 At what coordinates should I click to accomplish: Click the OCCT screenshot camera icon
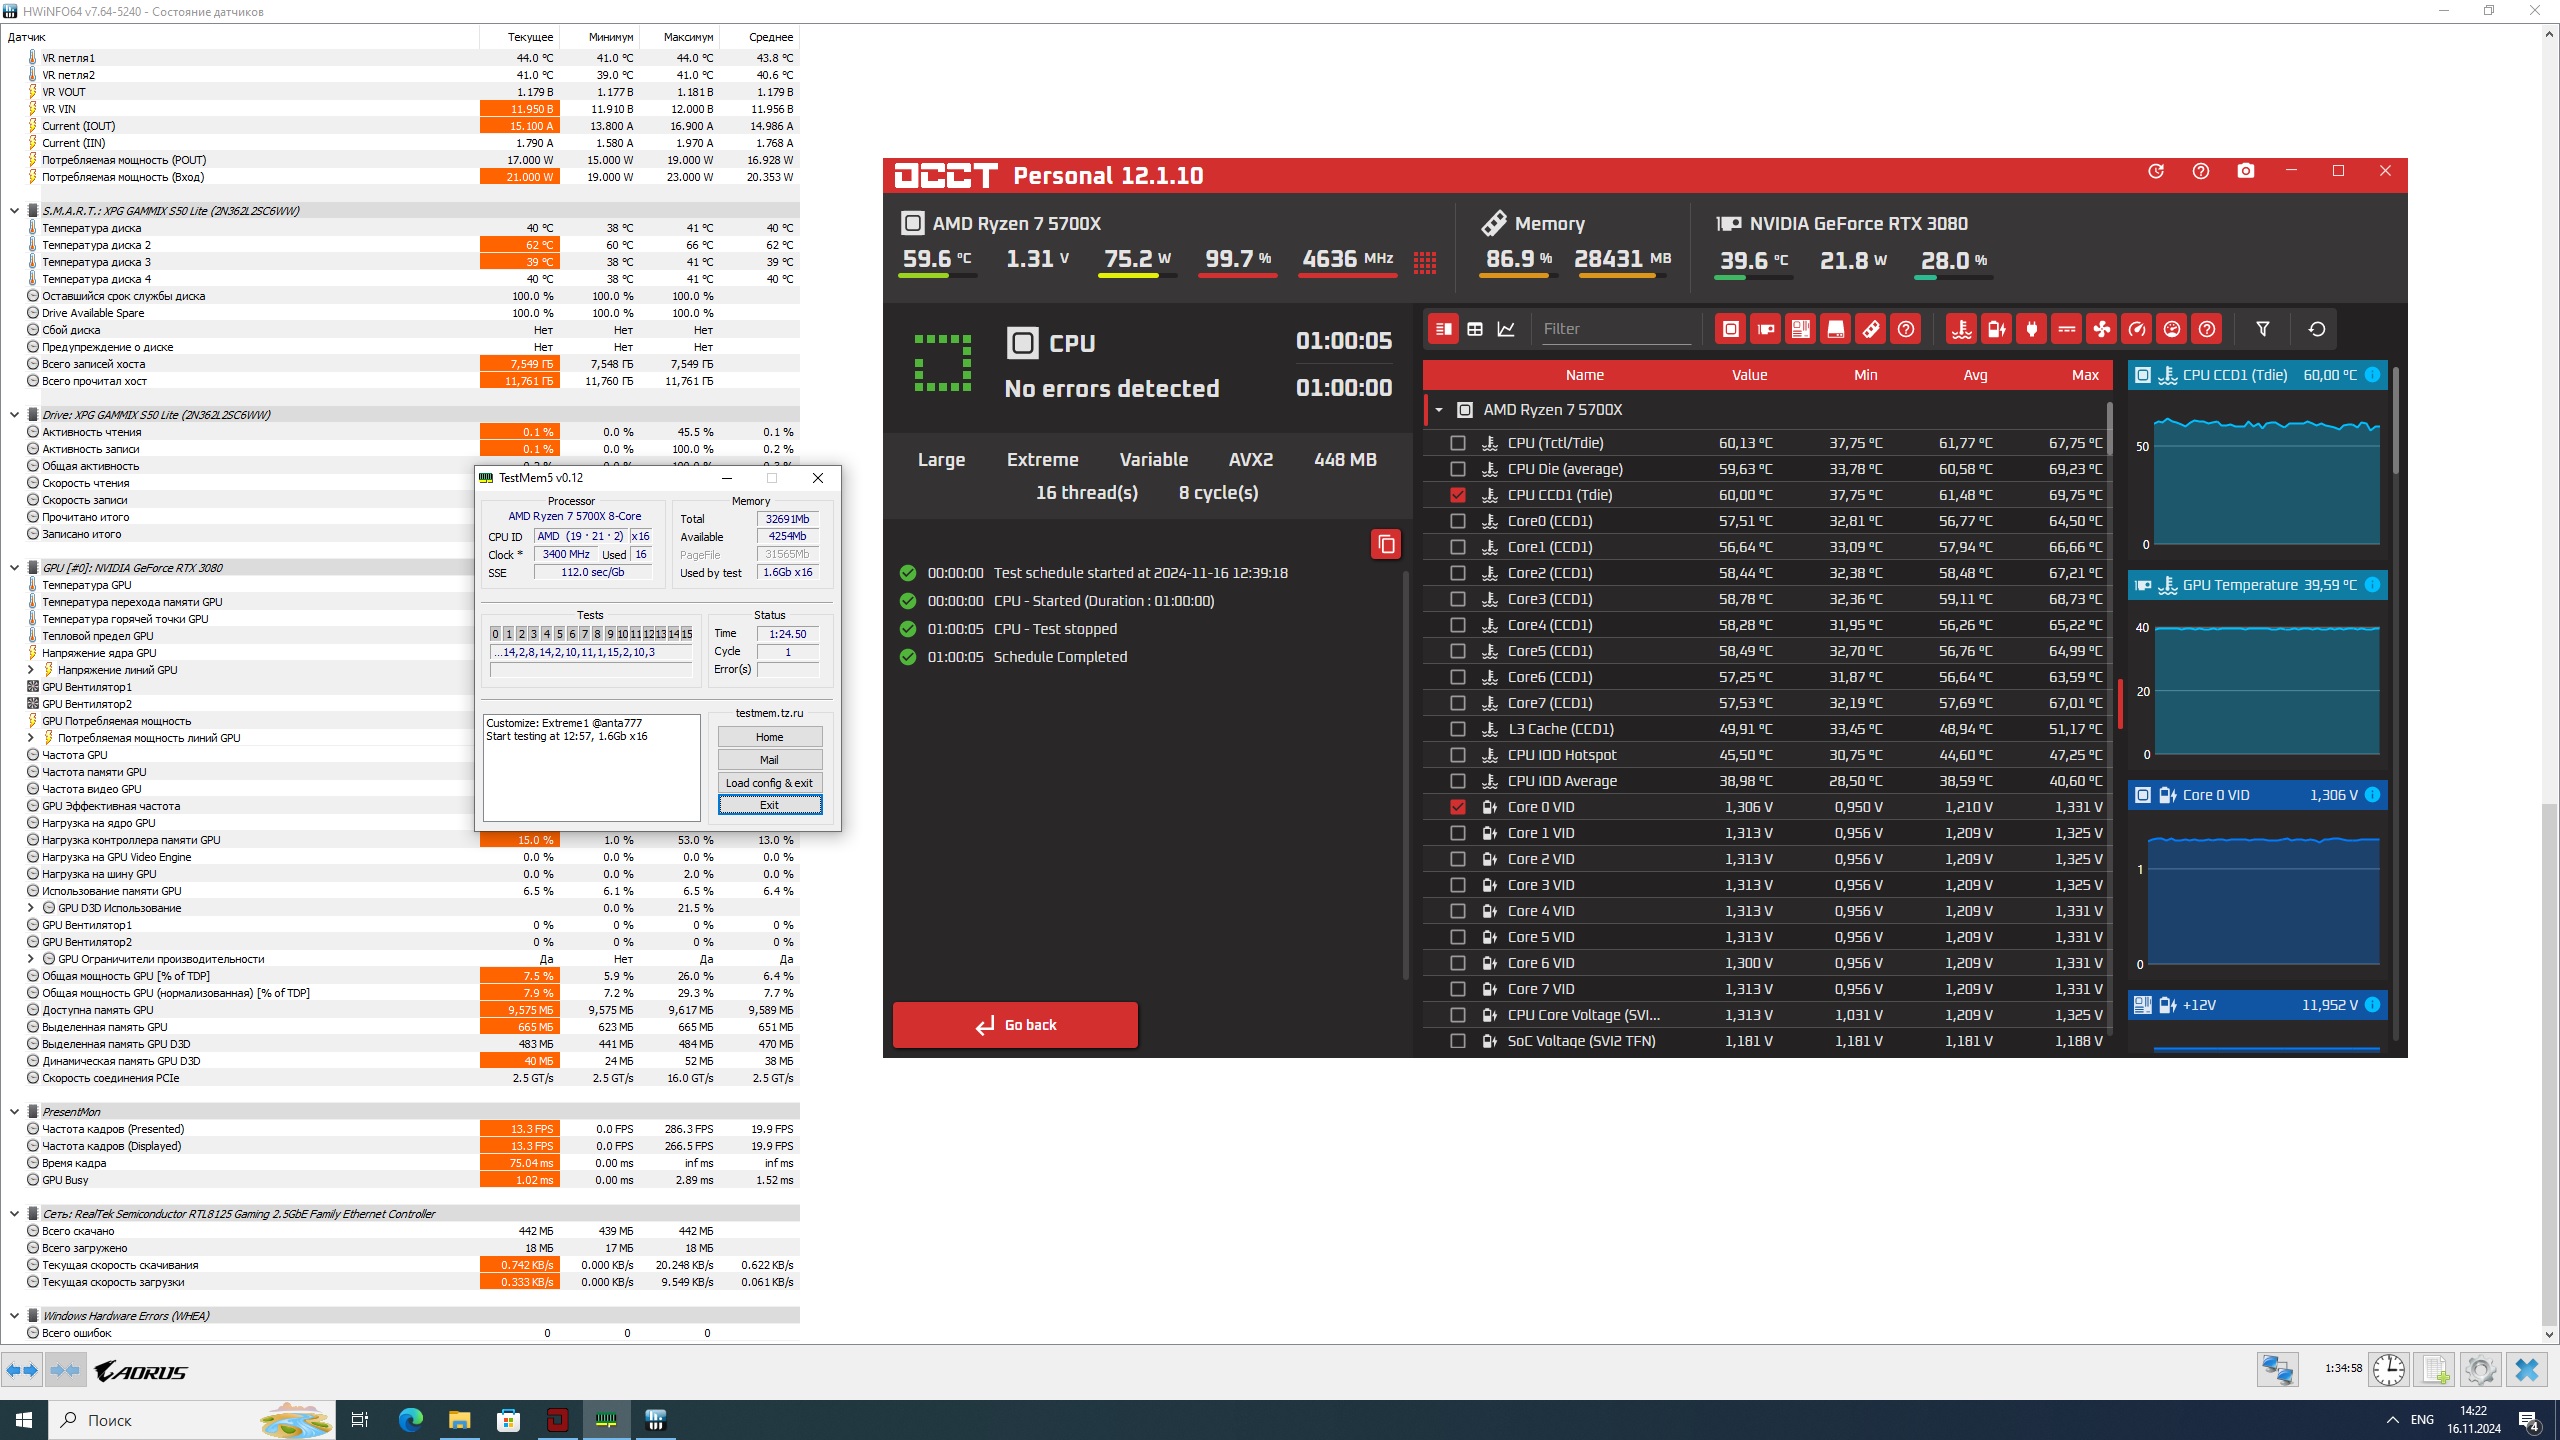(x=2246, y=171)
